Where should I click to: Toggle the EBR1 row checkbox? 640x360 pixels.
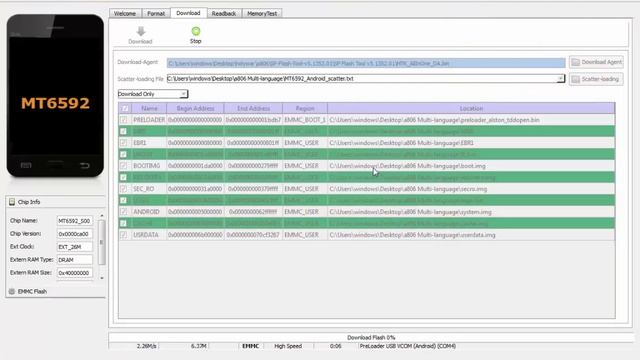[124, 142]
